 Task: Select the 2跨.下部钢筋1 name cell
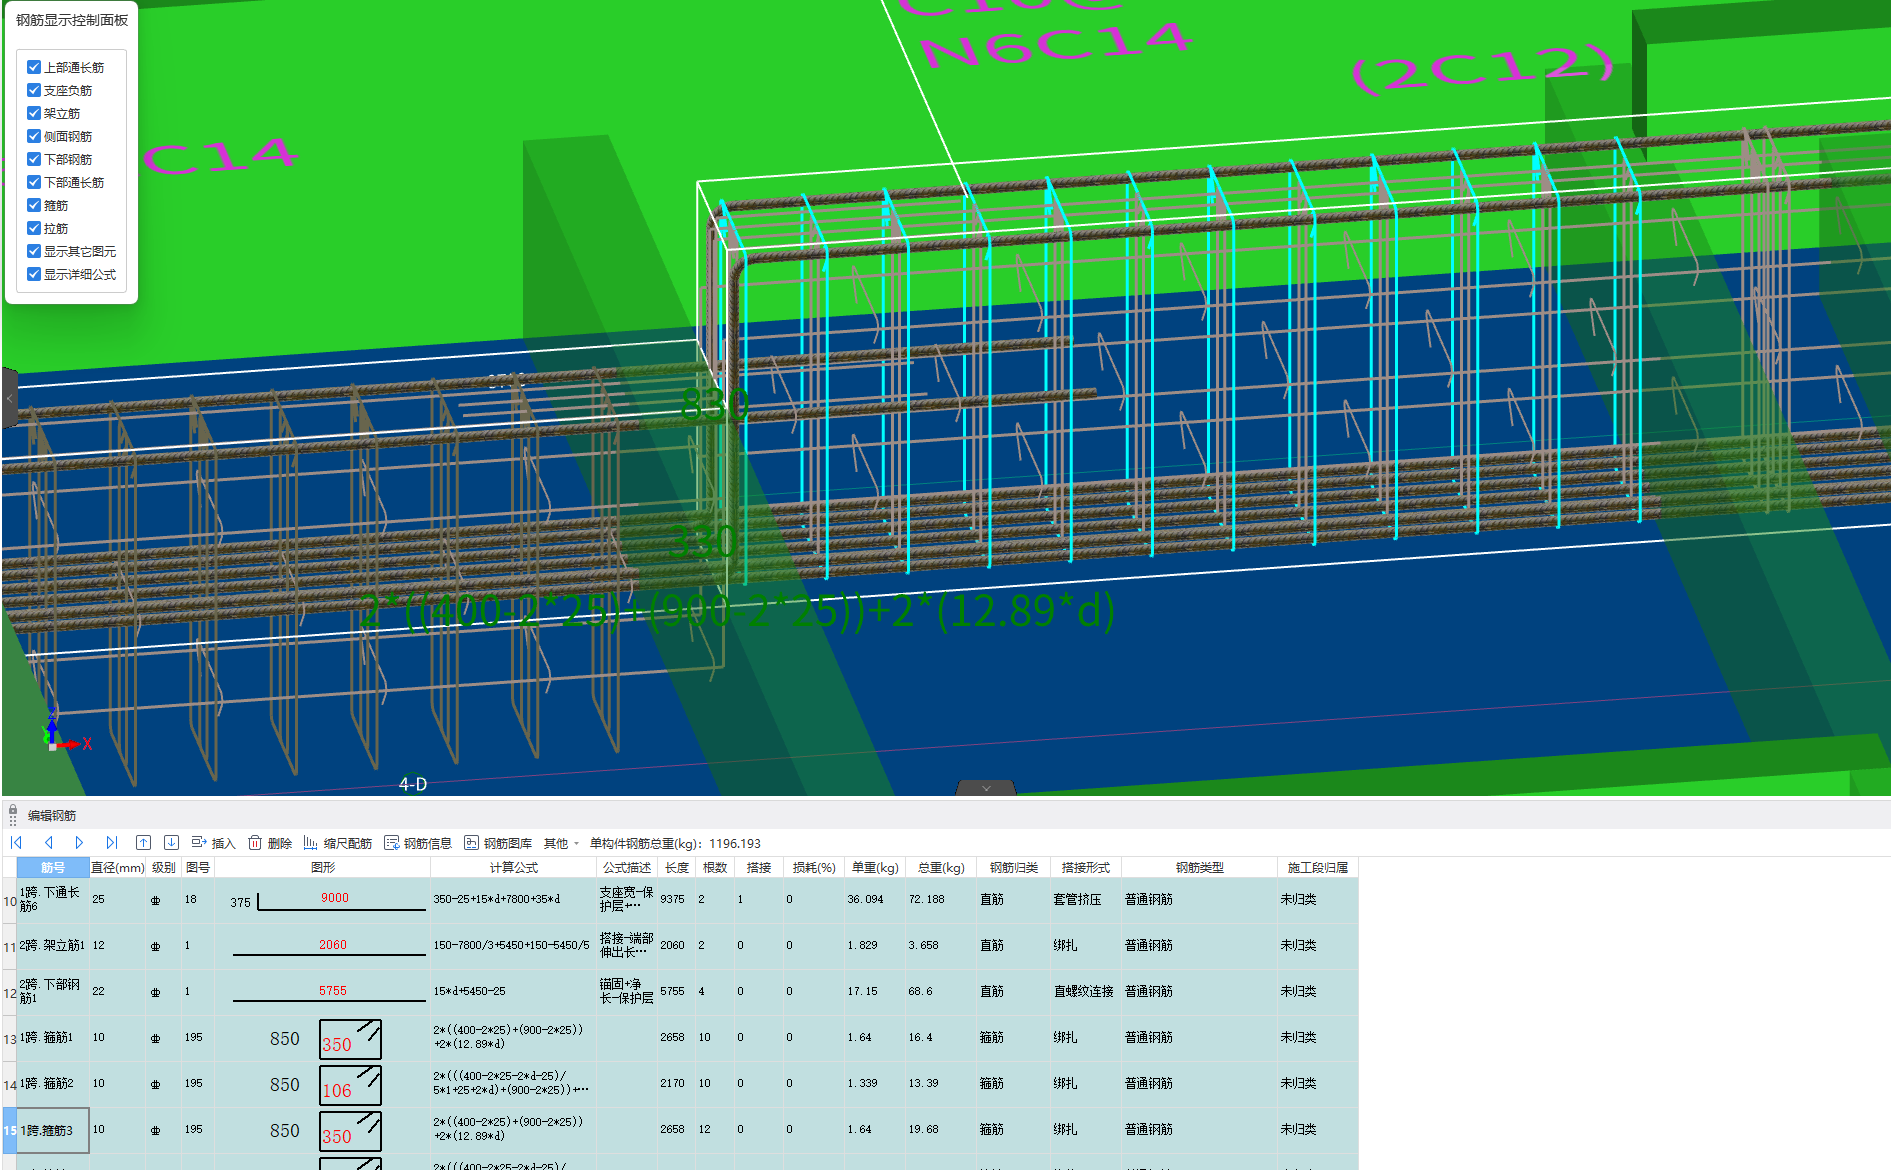tap(53, 991)
